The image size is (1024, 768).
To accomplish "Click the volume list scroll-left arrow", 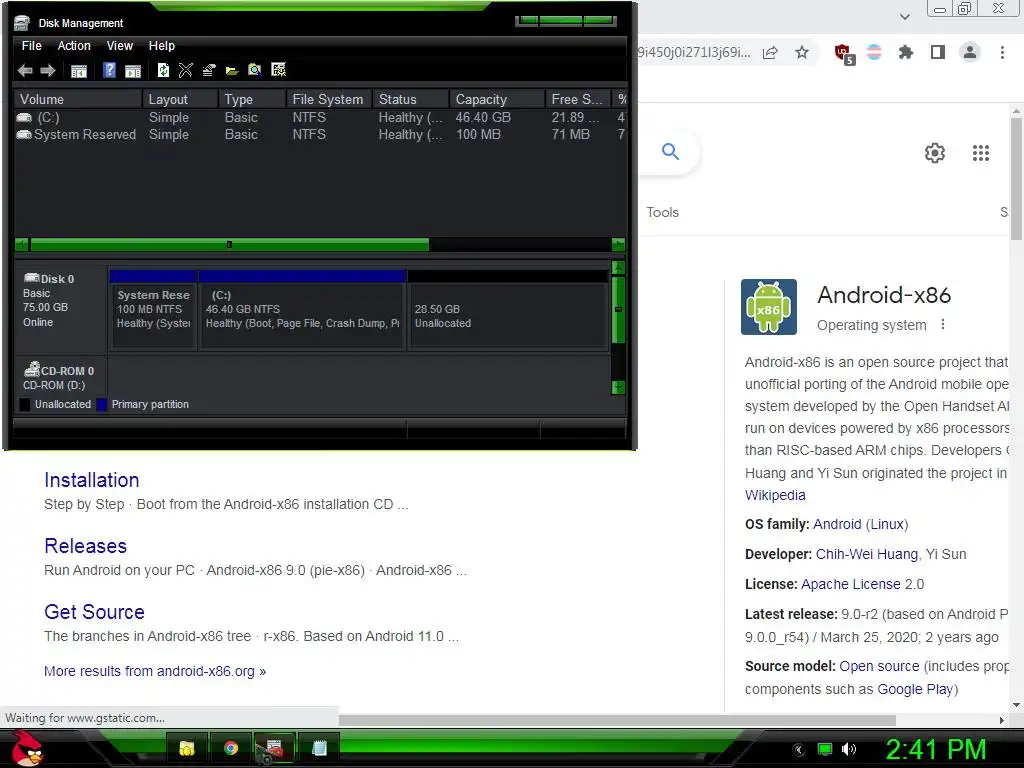I will pyautogui.click(x=22, y=245).
